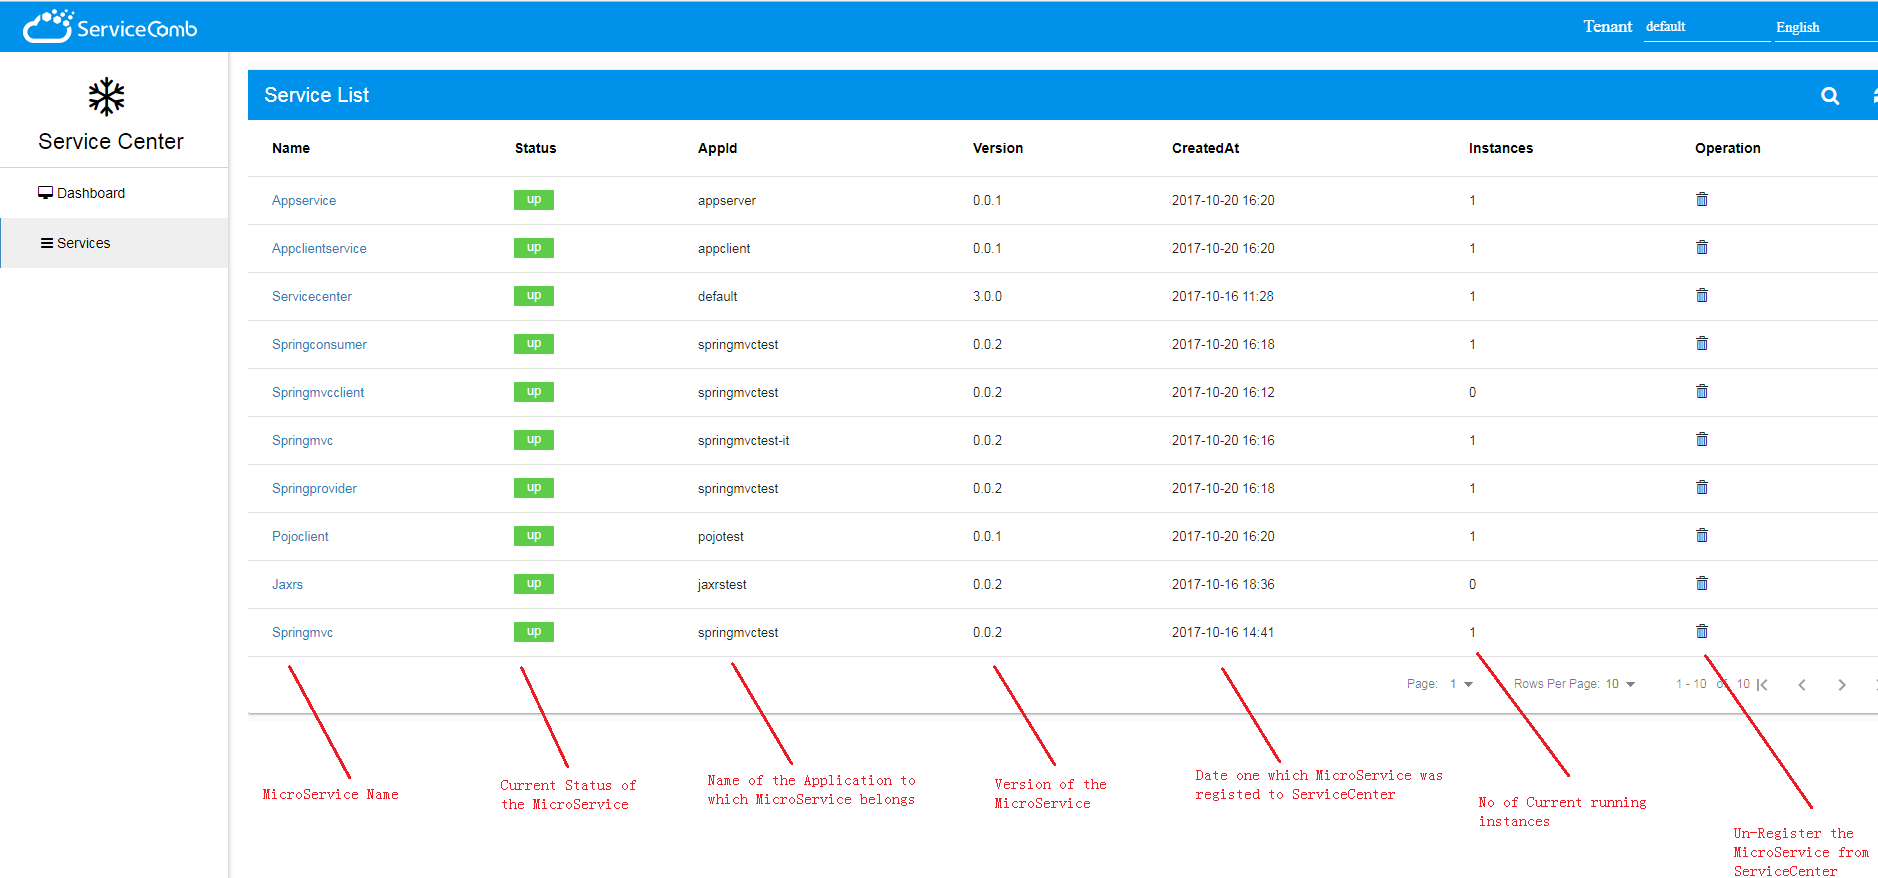Click the ServiceComb logo in top bar

click(110, 27)
